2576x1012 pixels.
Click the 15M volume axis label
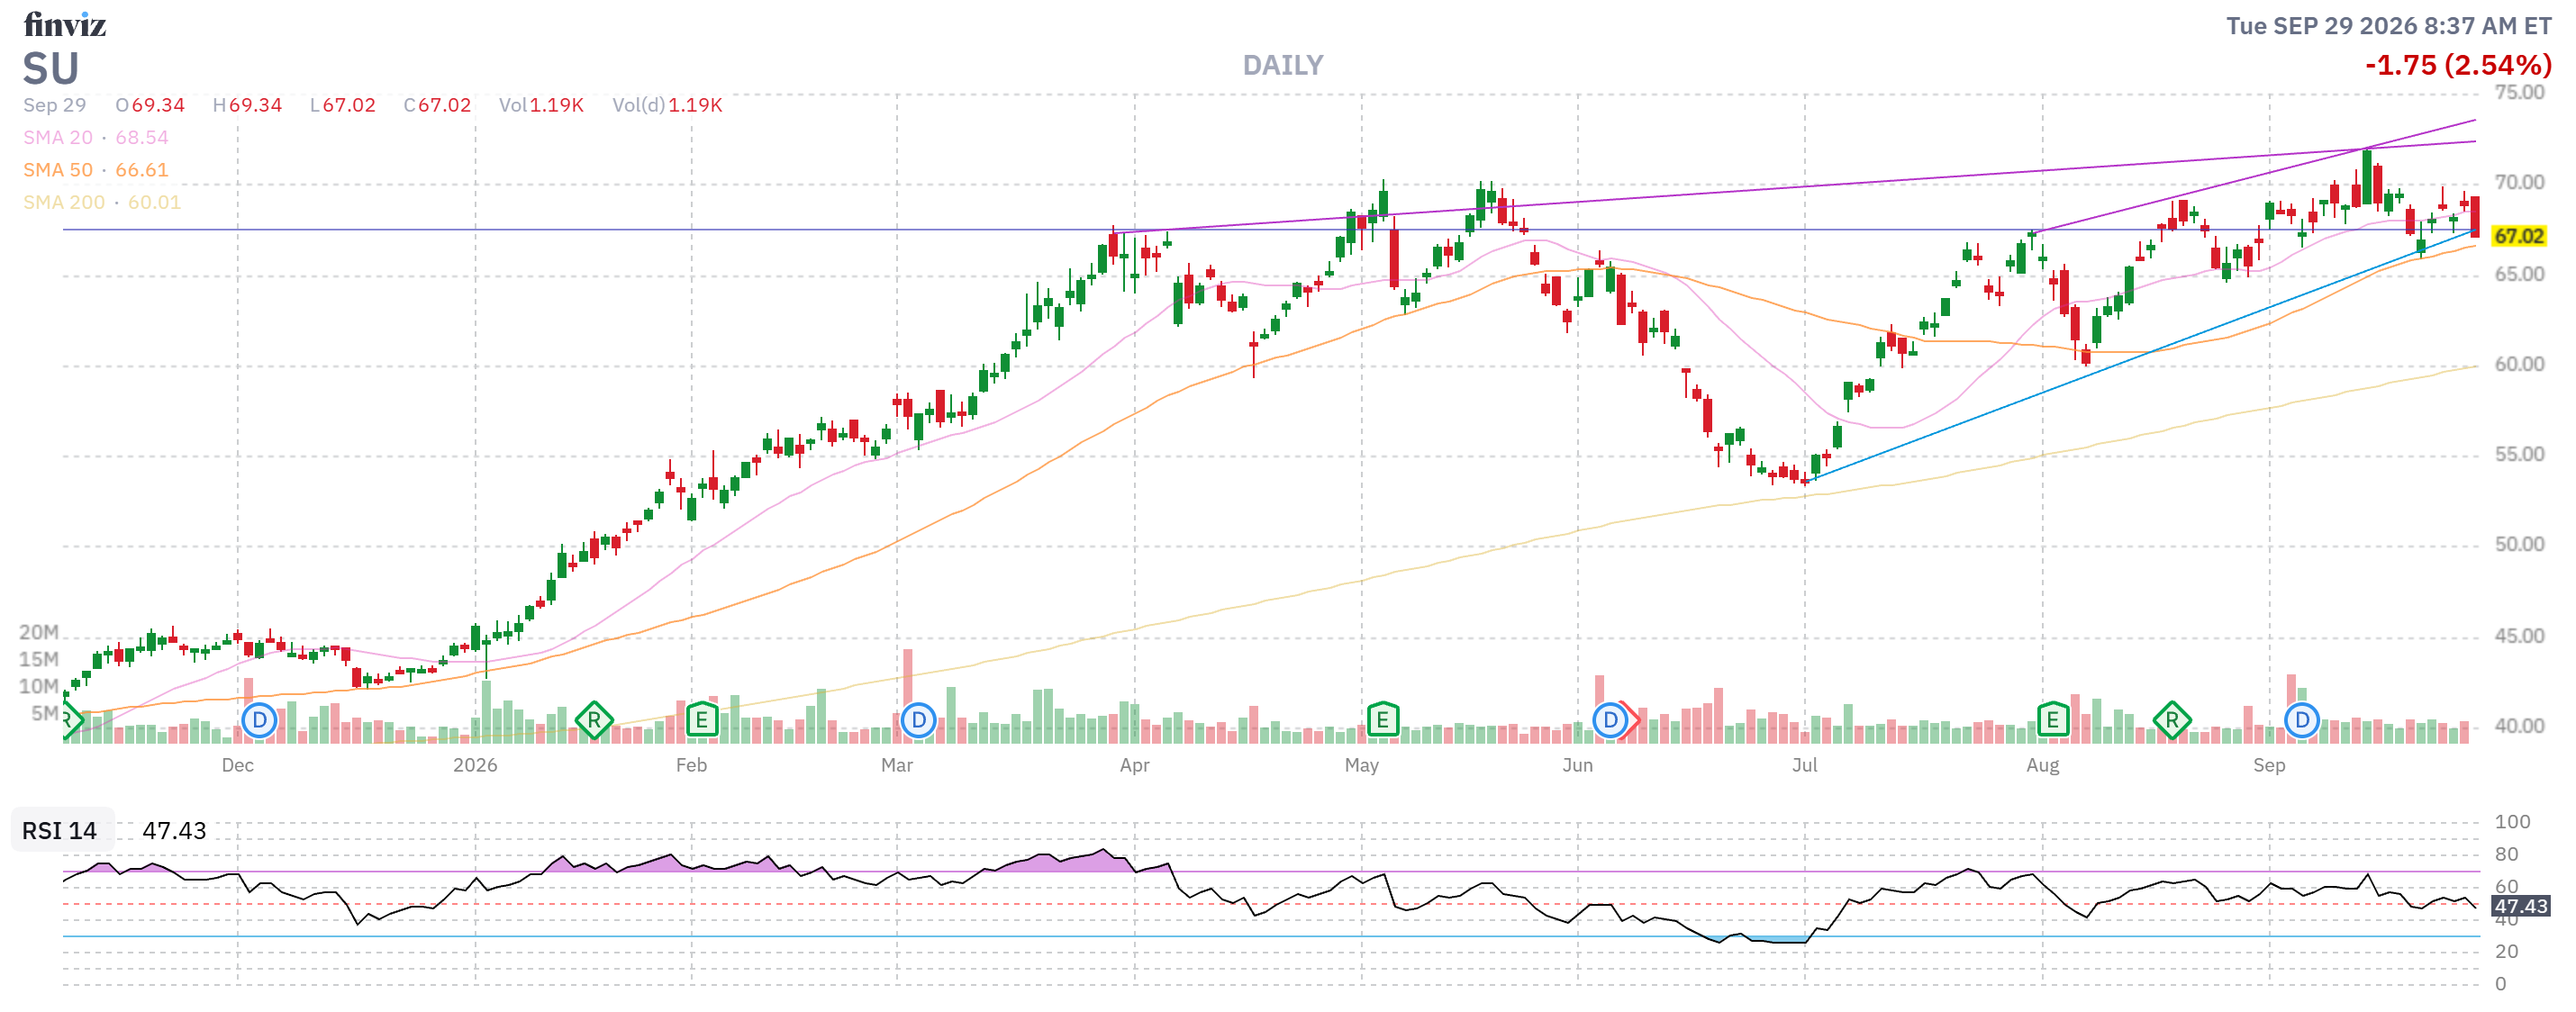(x=39, y=659)
